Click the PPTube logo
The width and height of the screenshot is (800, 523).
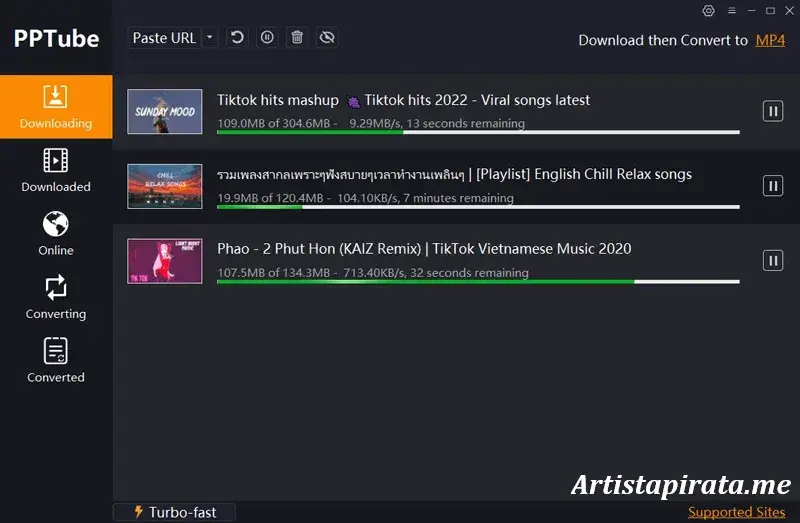pyautogui.click(x=56, y=39)
